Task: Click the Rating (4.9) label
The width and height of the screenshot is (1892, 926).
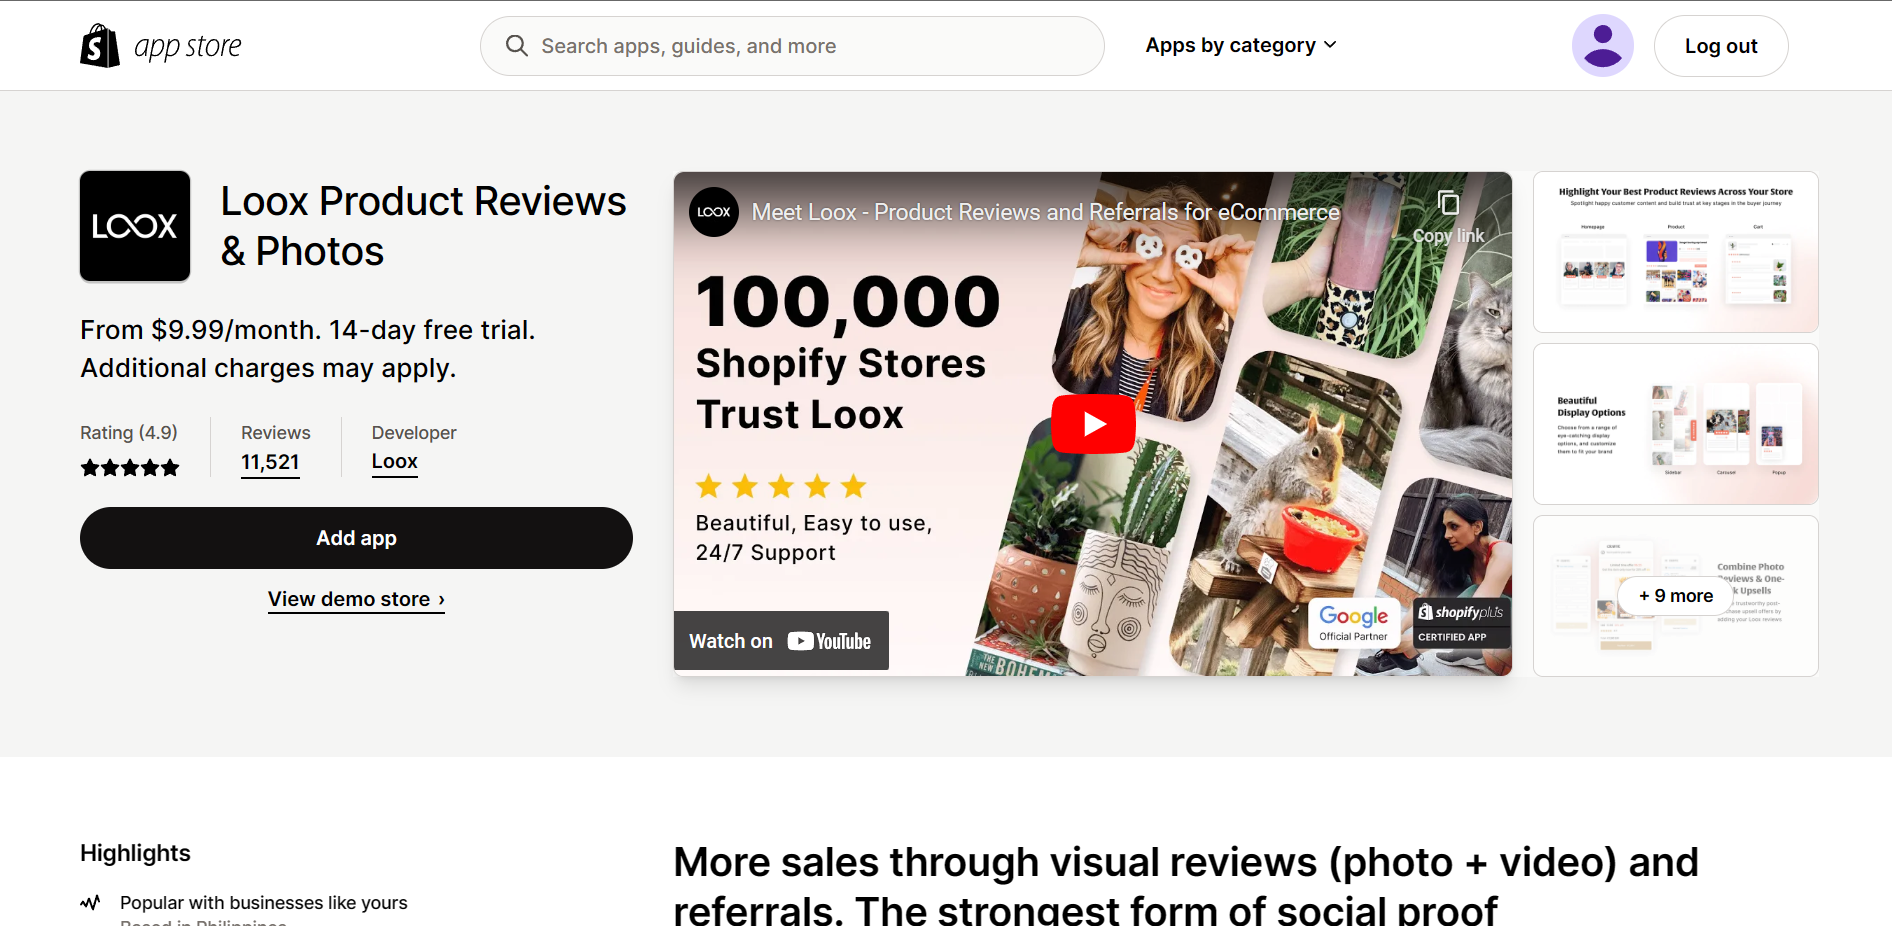Action: [x=129, y=433]
